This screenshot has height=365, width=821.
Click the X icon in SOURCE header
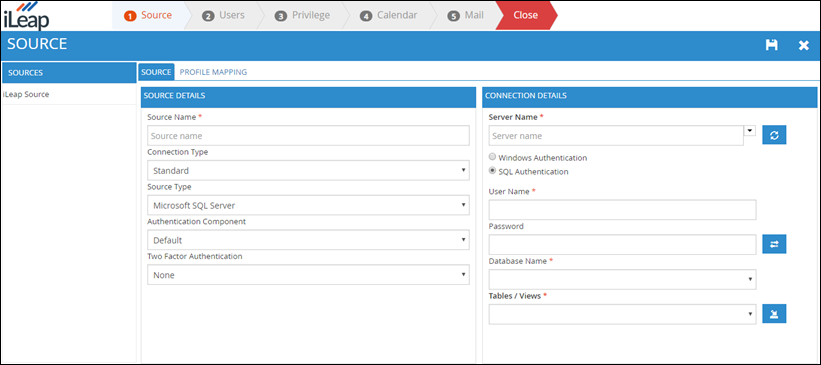click(803, 46)
